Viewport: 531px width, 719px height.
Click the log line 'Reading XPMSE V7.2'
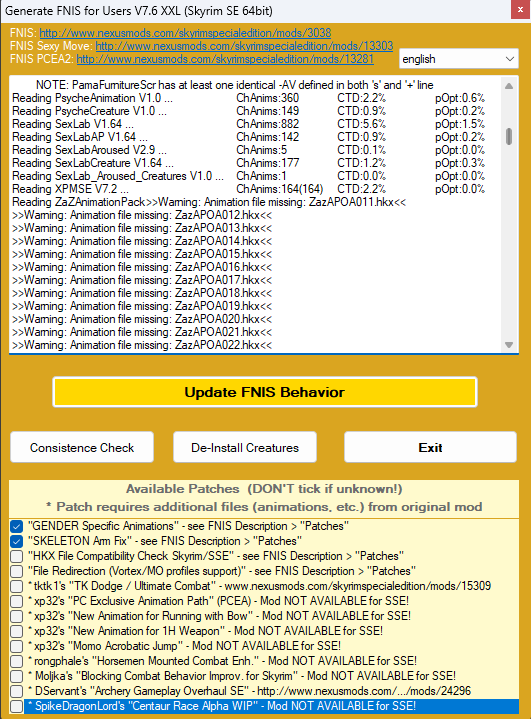click(x=248, y=189)
